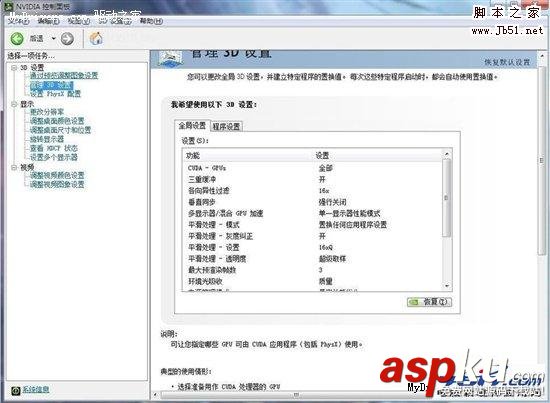The image size is (550, 403).
Task: Click the settings list scroll-up arrow
Action: [447, 154]
